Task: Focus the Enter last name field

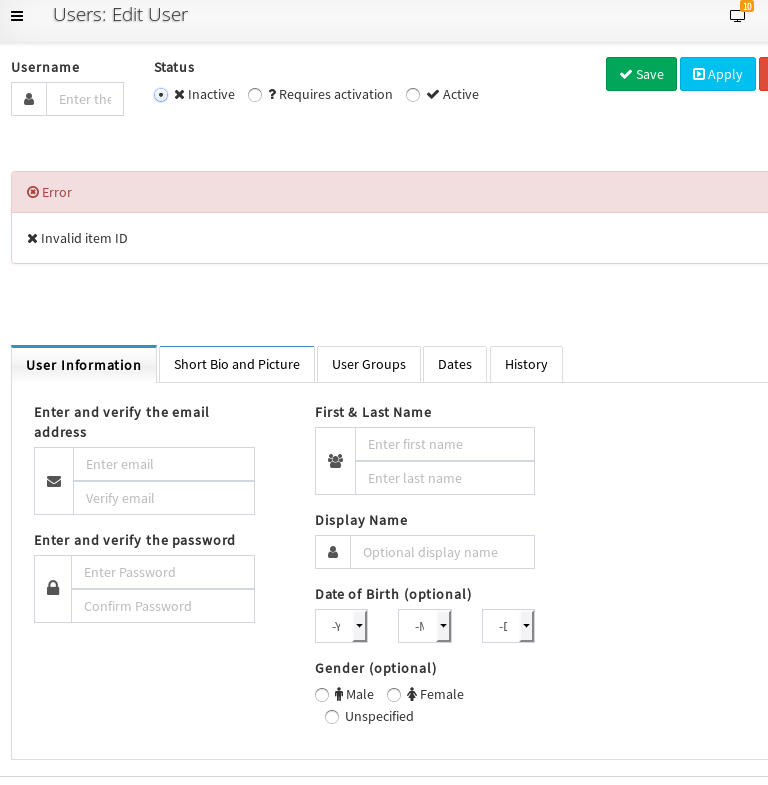Action: coord(445,478)
